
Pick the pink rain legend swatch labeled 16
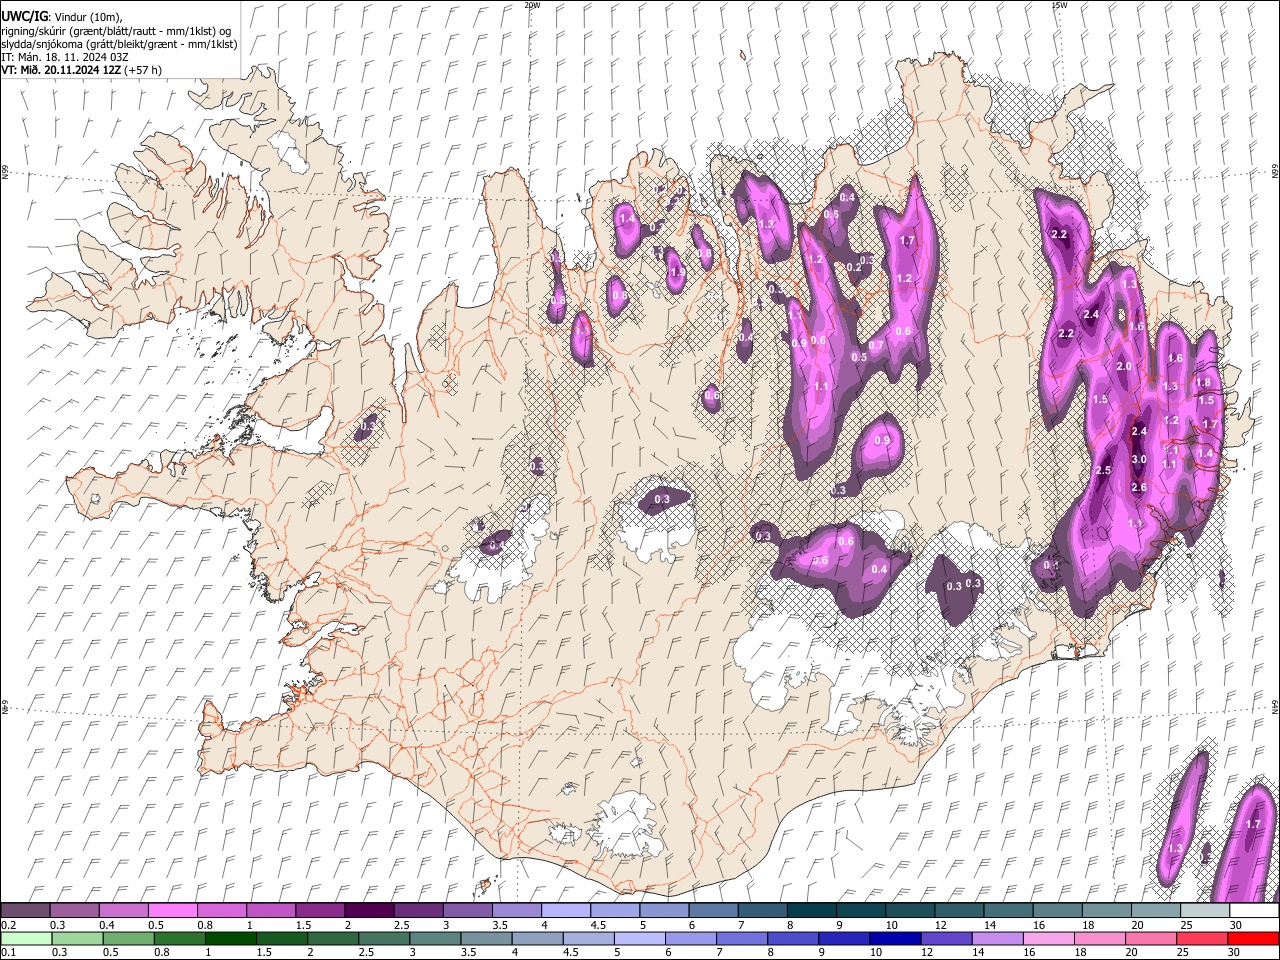pyautogui.click(x=1047, y=938)
